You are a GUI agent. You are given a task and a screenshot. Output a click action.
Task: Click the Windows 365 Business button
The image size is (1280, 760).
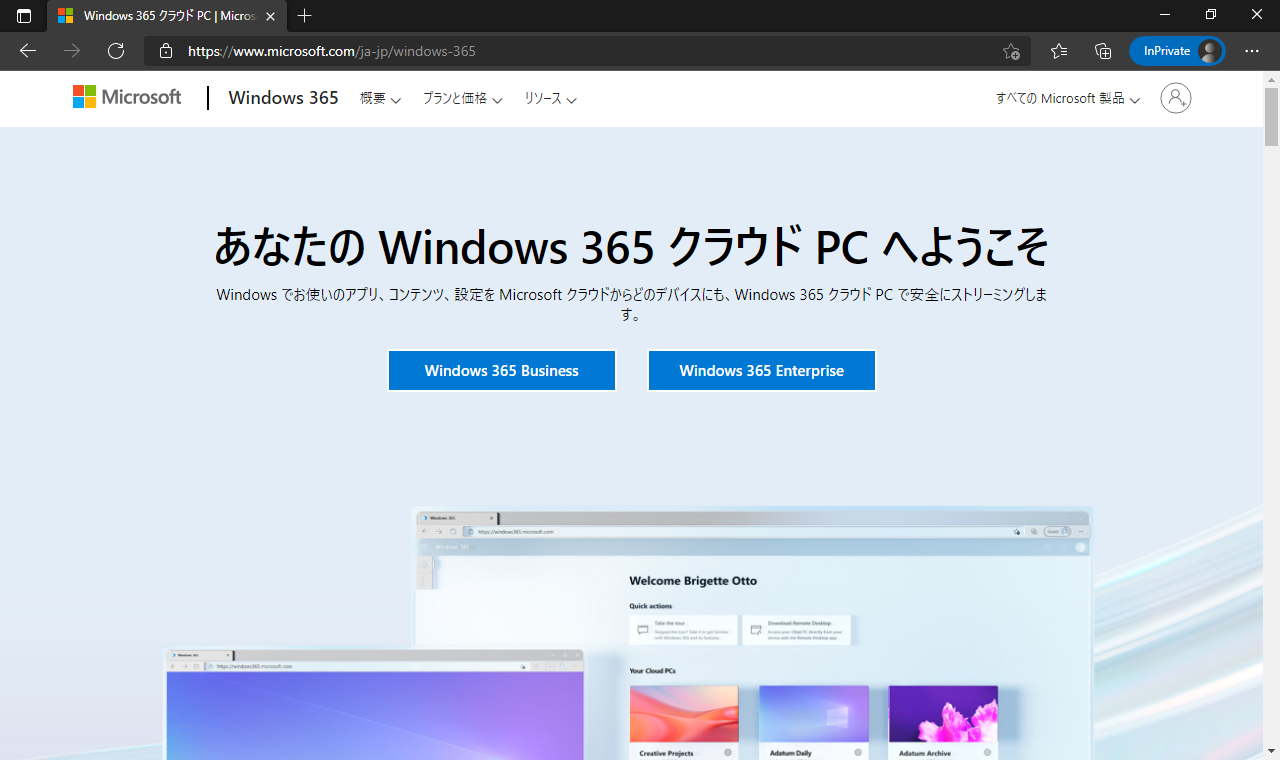coord(502,370)
